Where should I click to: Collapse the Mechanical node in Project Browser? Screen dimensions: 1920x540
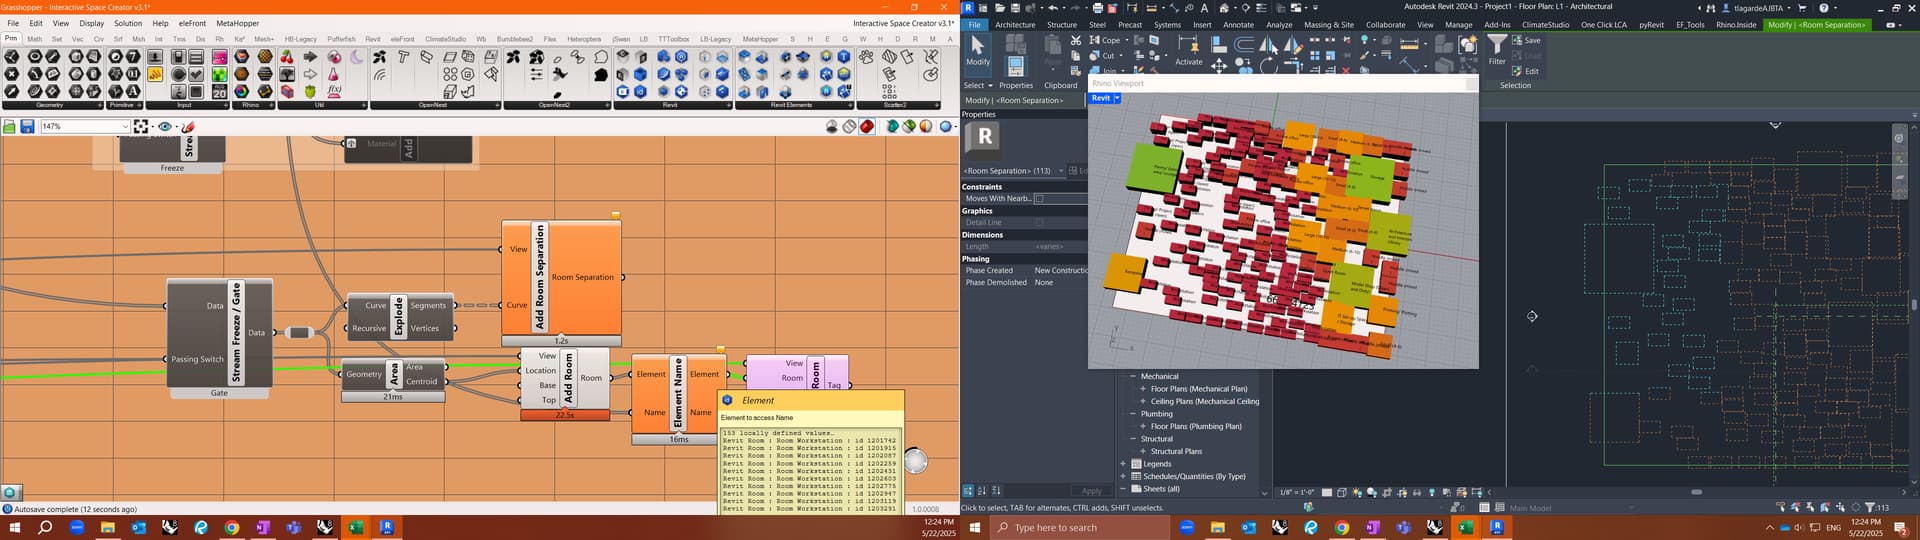coord(1134,376)
